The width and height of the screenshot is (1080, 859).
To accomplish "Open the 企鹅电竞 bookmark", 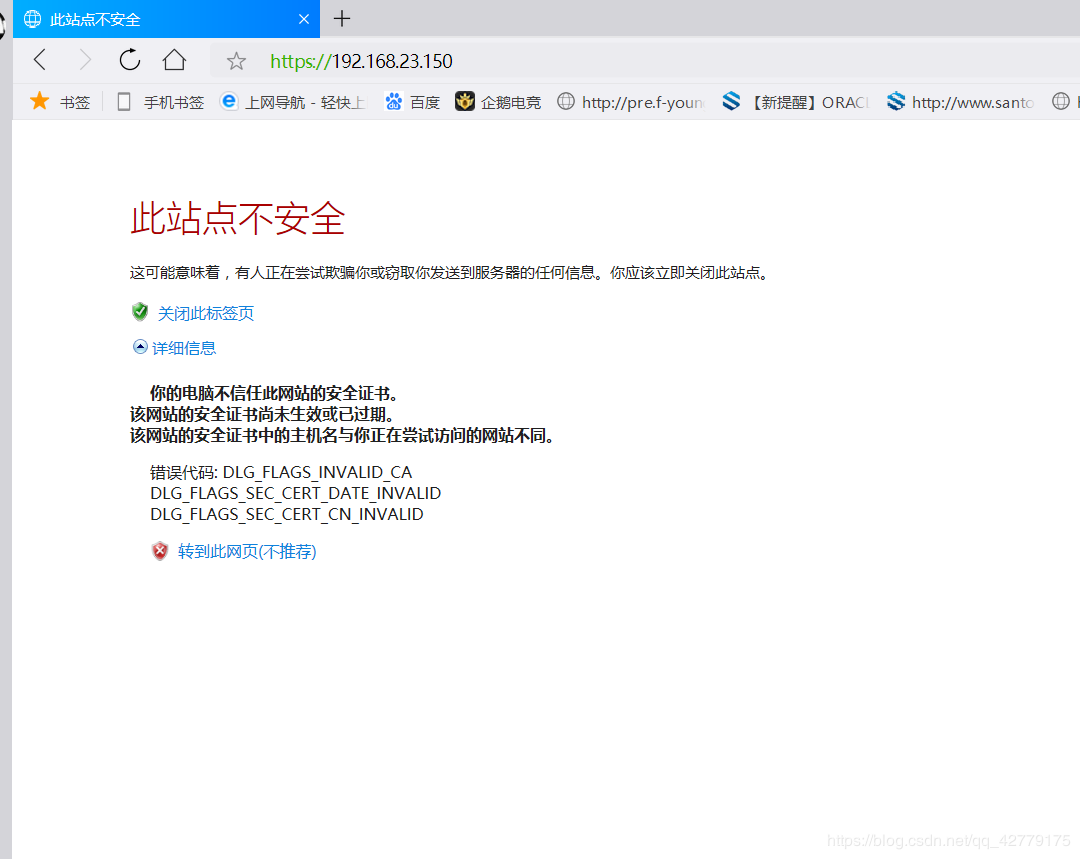I will click(498, 102).
